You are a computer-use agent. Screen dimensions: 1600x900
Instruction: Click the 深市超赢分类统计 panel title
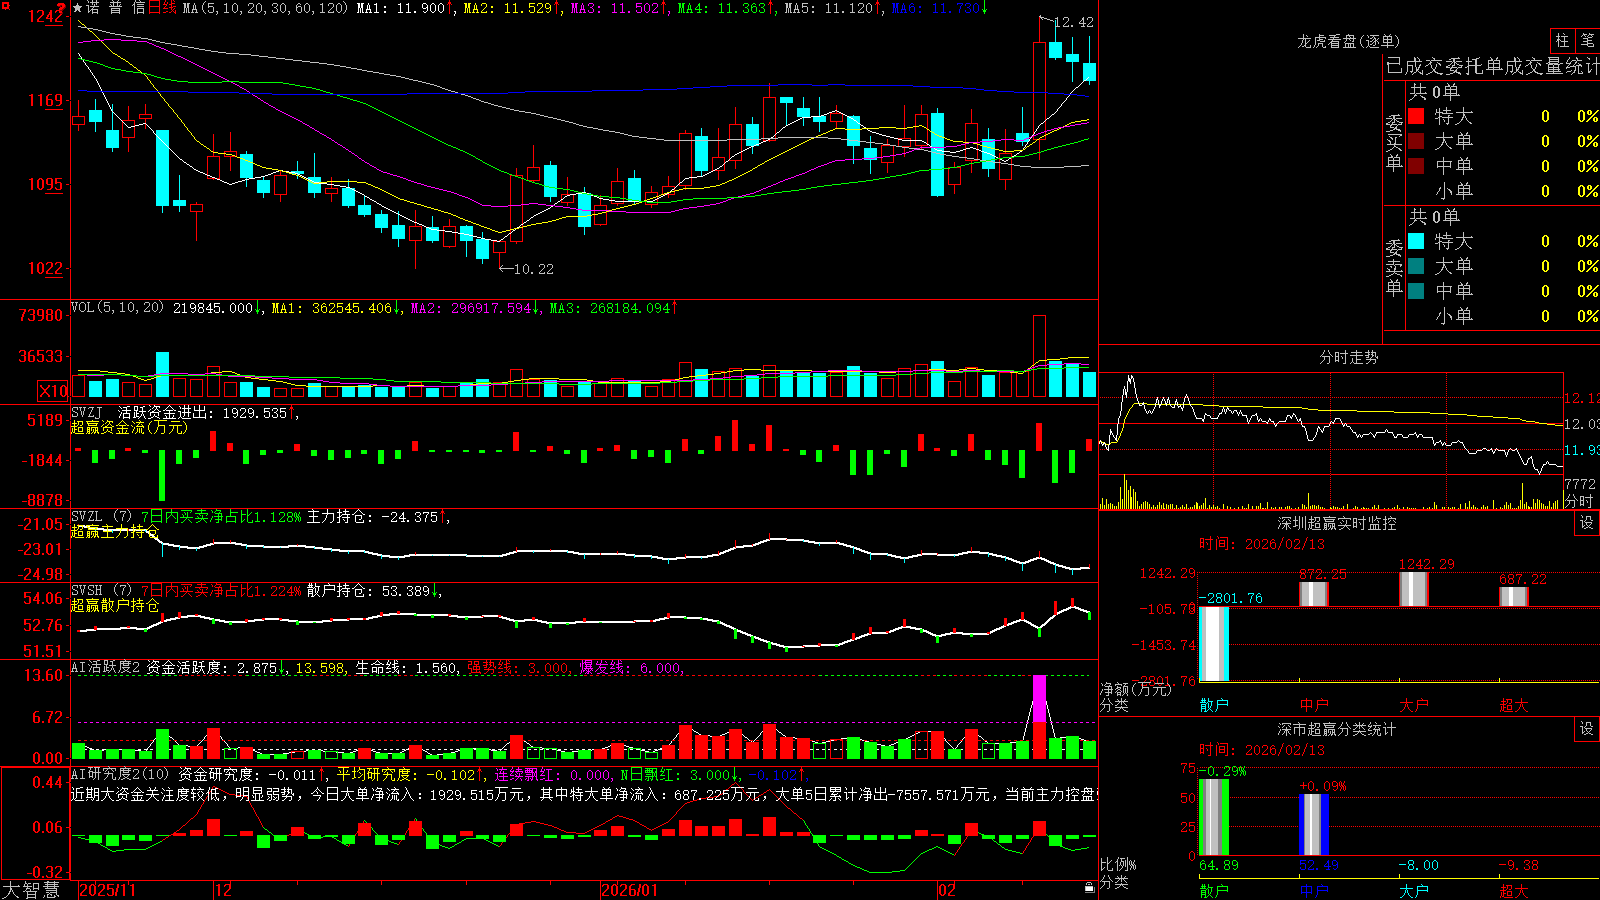click(x=1337, y=729)
